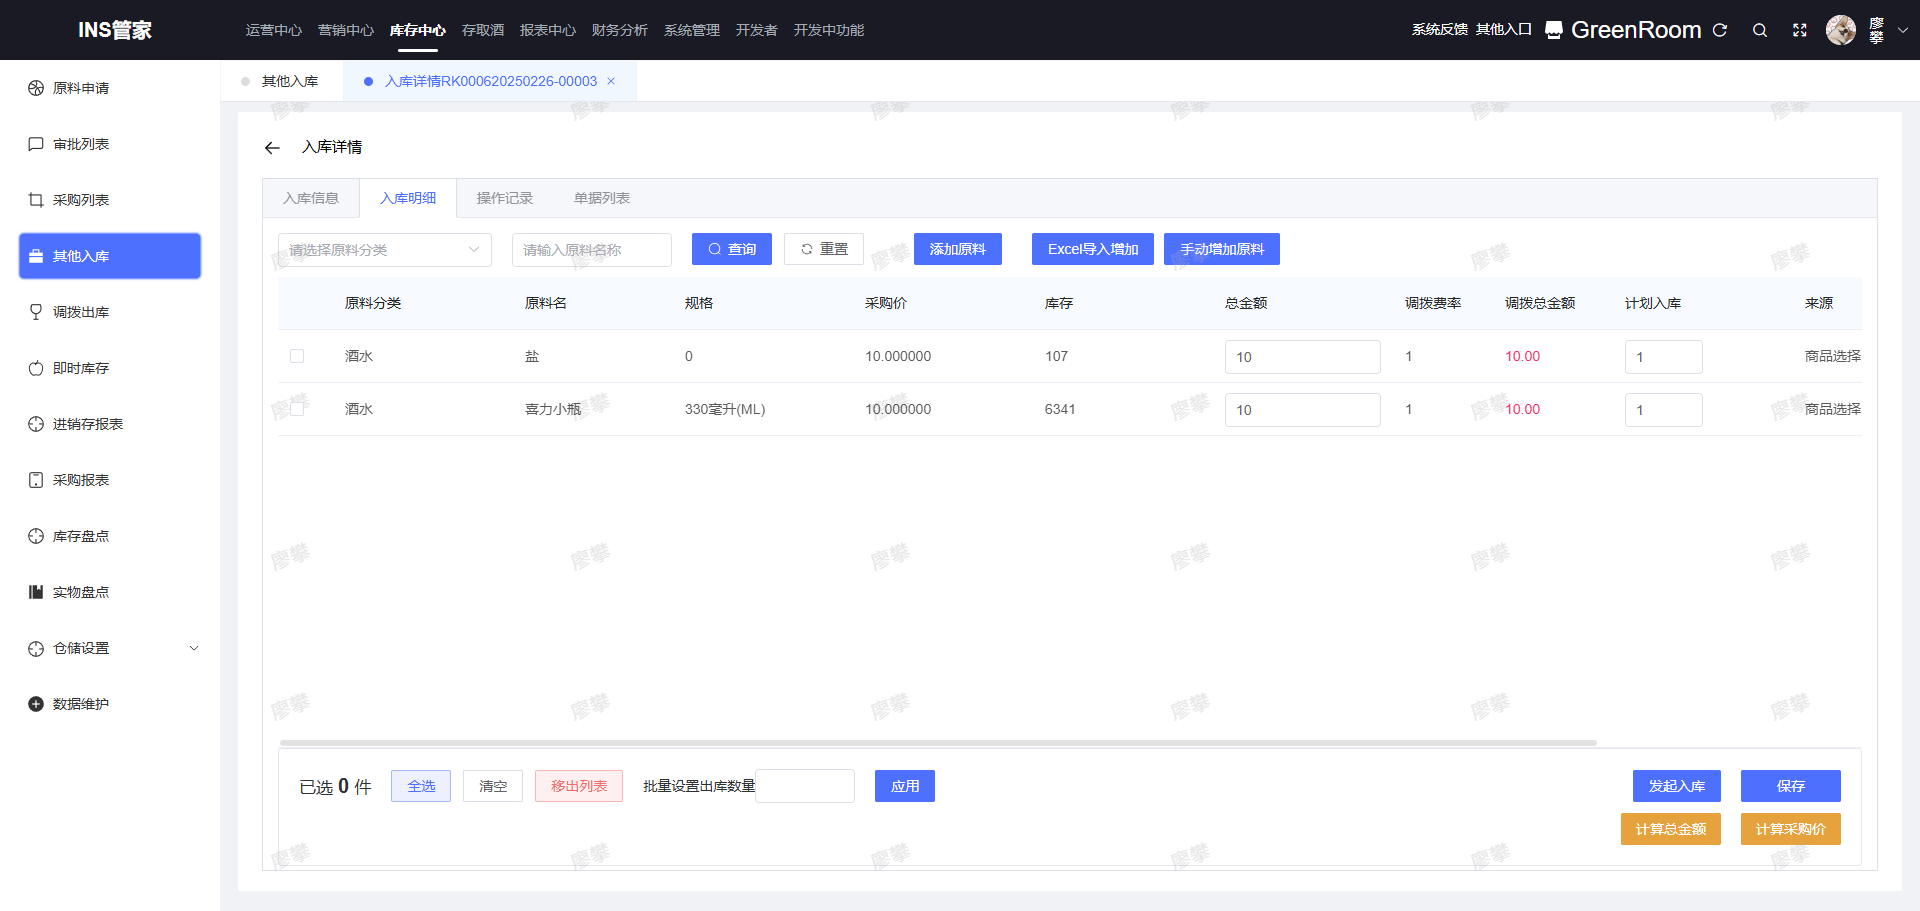This screenshot has width=1920, height=911.
Task: Open the 请选择原料分类 dropdown
Action: [385, 250]
